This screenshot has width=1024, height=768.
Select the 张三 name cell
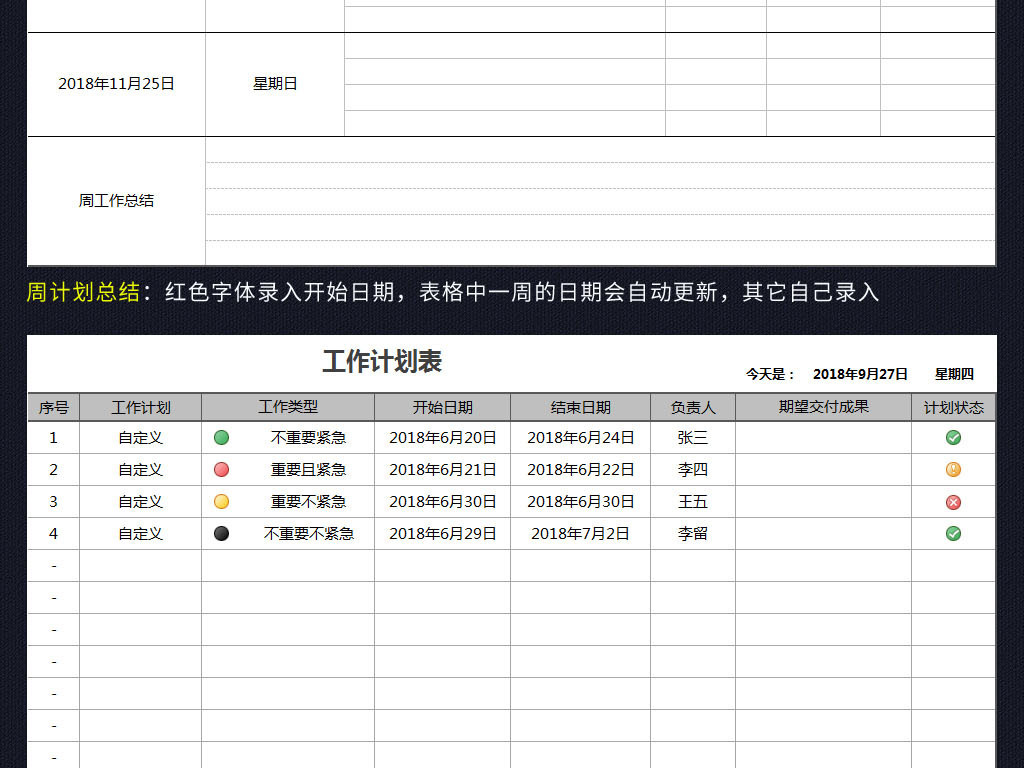[x=689, y=437]
